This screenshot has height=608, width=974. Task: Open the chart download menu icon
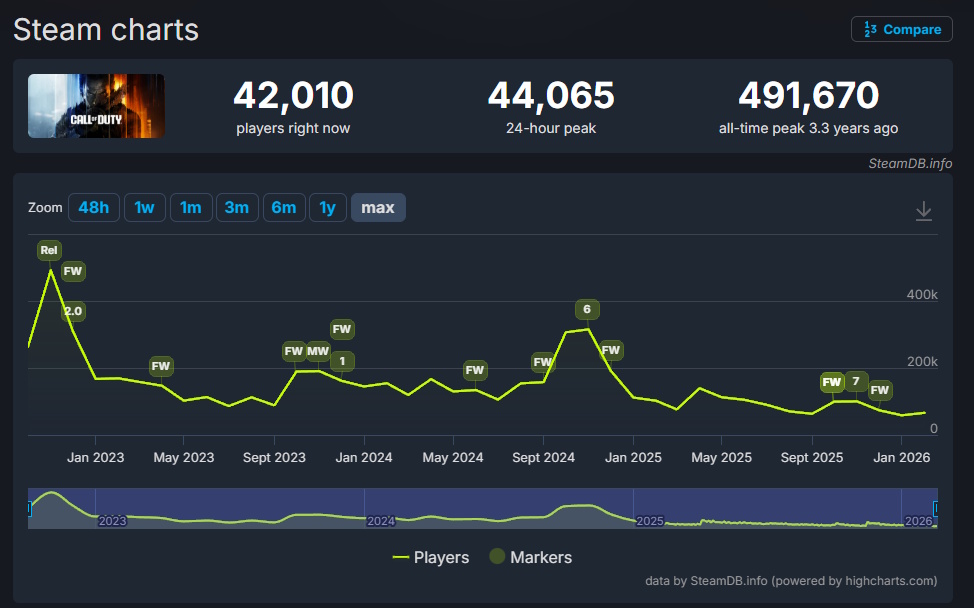point(924,211)
